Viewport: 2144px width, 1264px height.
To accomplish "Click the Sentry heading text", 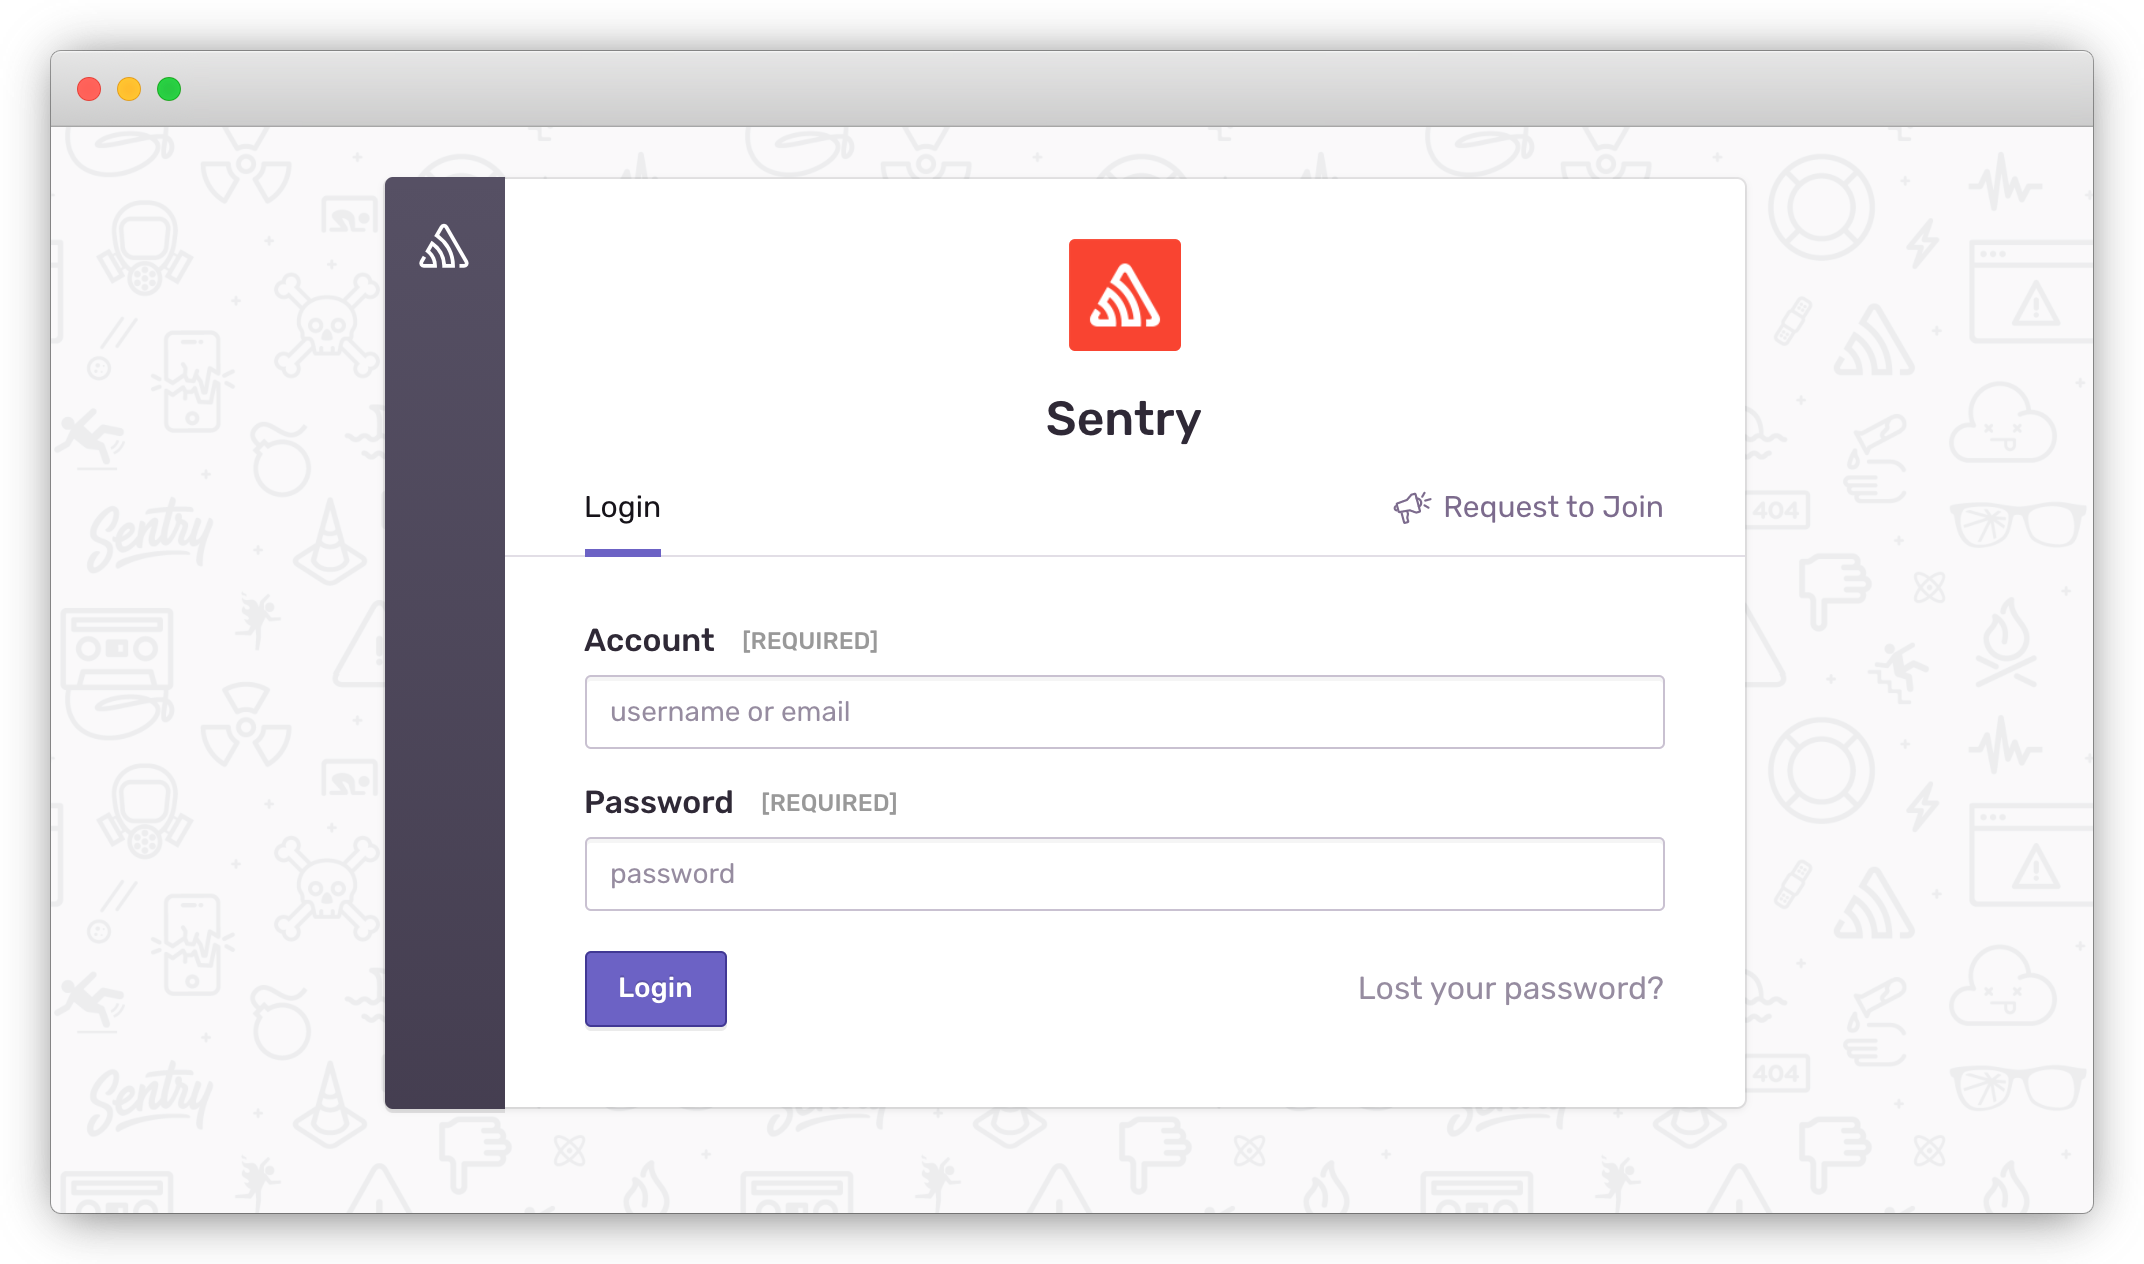I will [1123, 419].
